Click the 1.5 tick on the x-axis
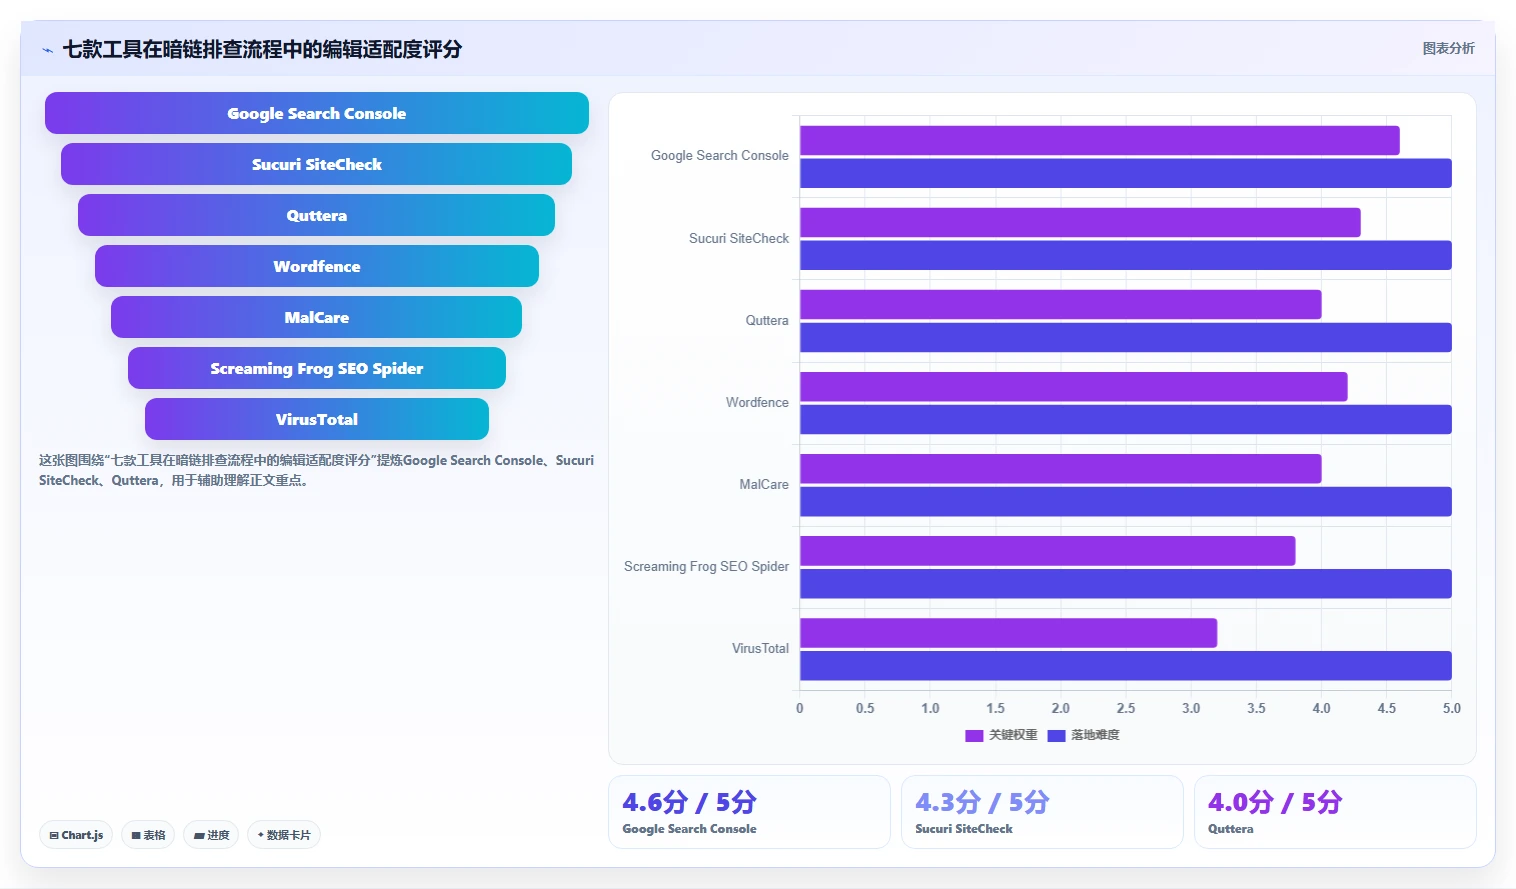The width and height of the screenshot is (1516, 889). (x=996, y=708)
